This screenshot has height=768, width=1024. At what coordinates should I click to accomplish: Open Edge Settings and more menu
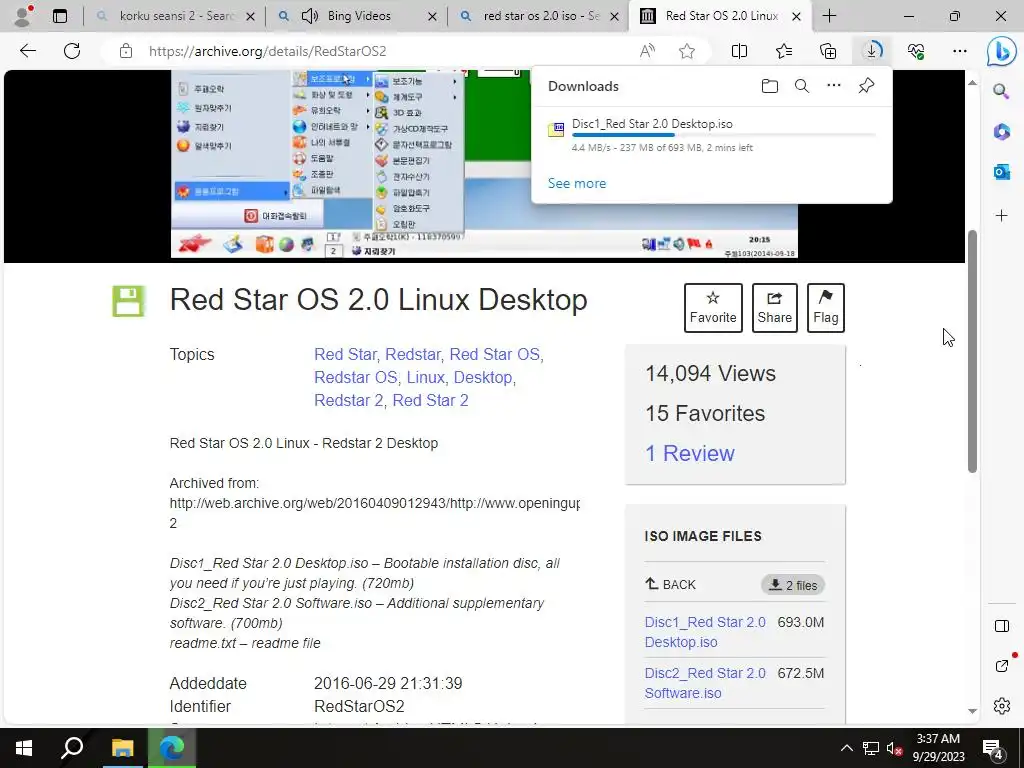click(959, 51)
